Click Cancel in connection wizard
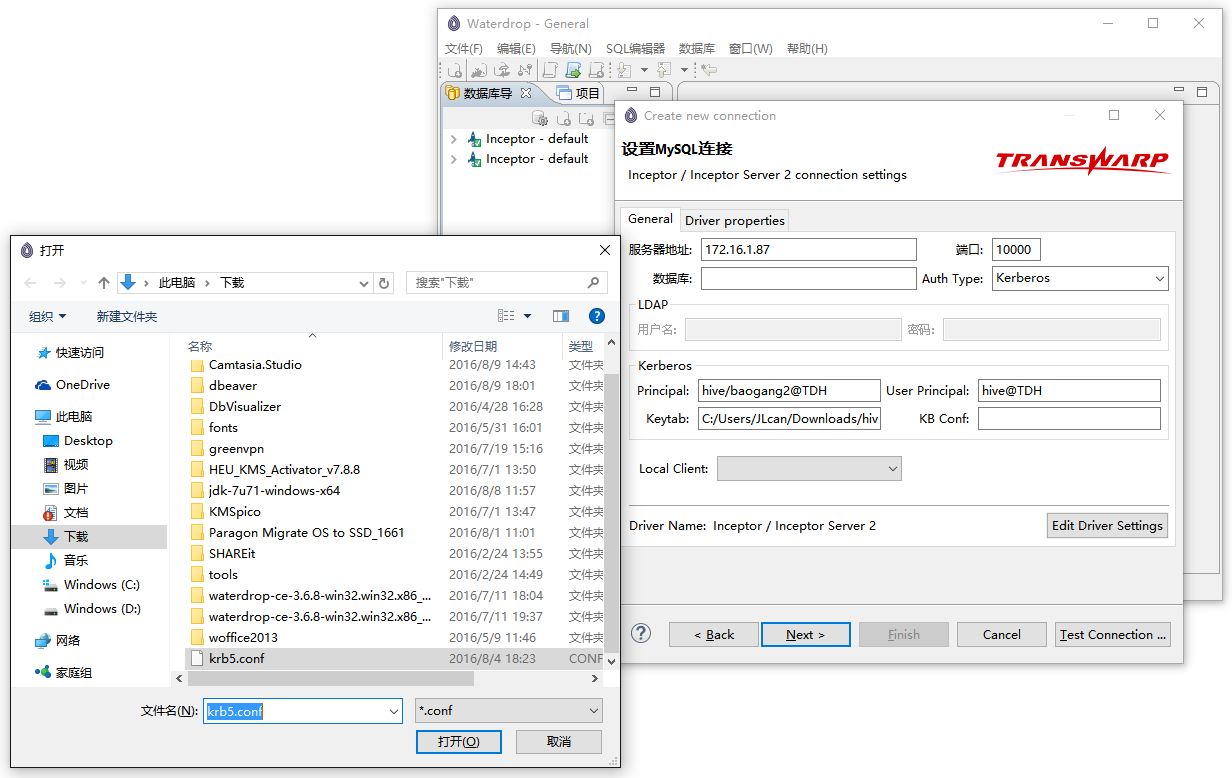The image size is (1232, 778). pyautogui.click(x=1001, y=634)
